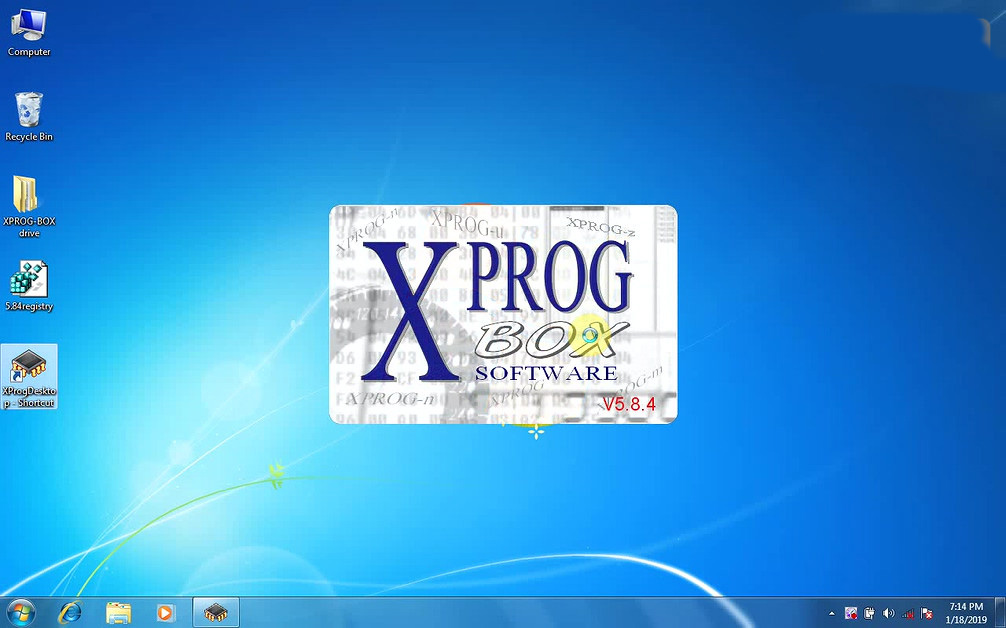Select the XPROG-BOX drive folder

[29, 207]
